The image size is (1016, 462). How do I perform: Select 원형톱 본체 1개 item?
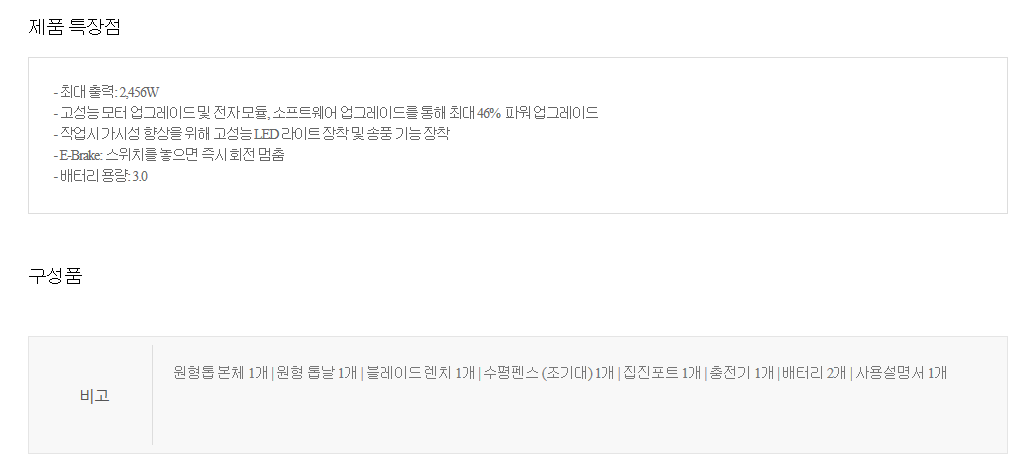[220, 373]
